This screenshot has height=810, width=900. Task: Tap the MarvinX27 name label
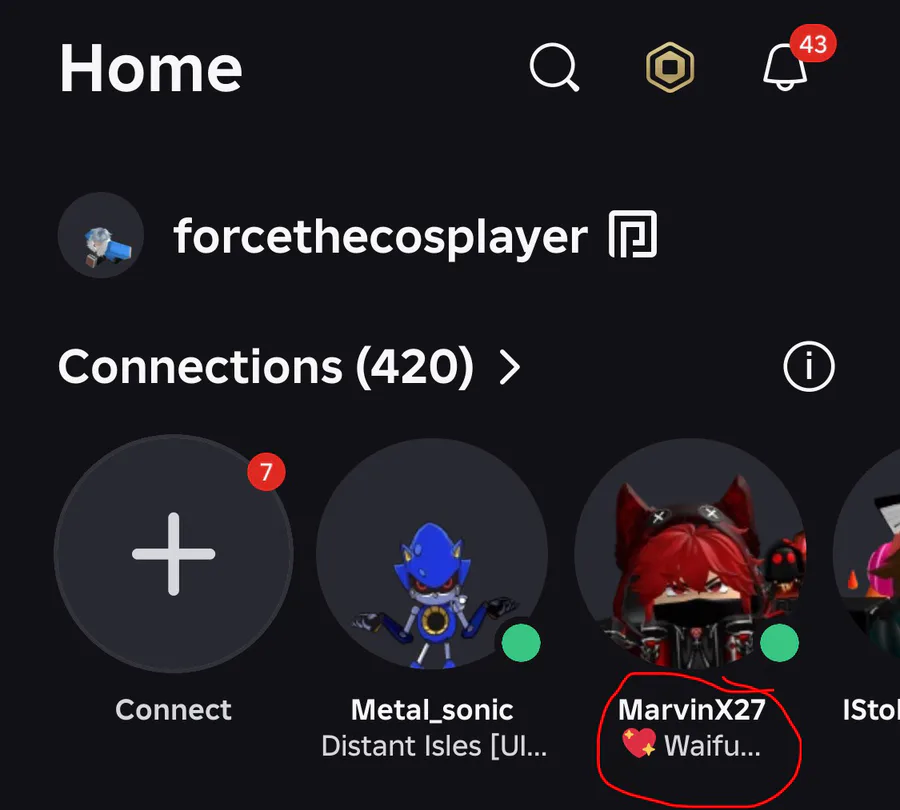692,710
